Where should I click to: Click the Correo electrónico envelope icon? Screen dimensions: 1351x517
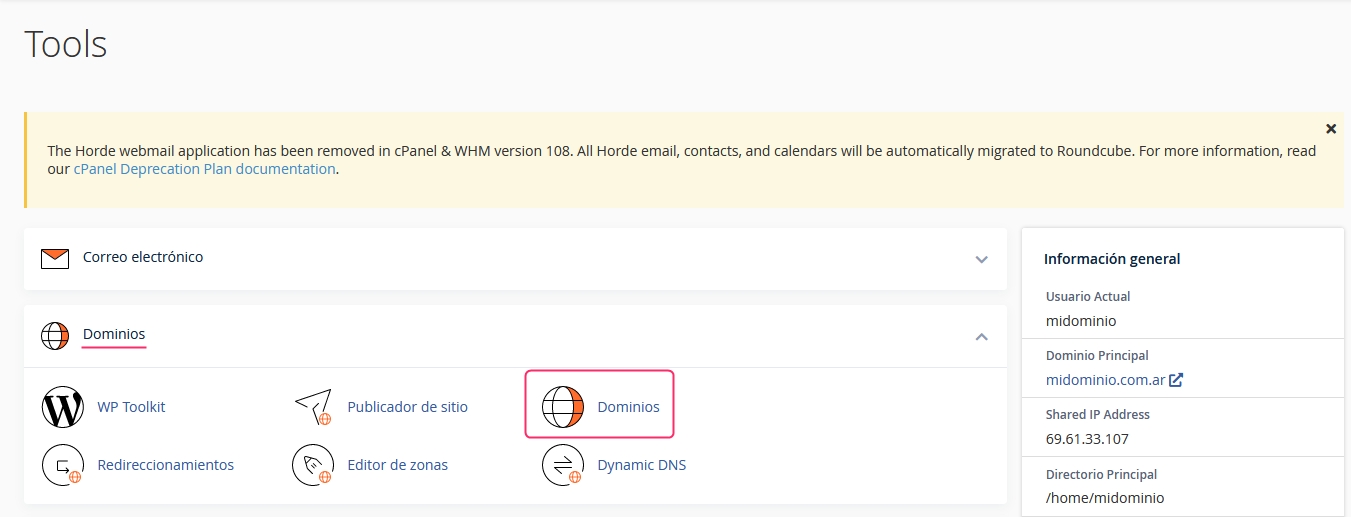coord(55,259)
